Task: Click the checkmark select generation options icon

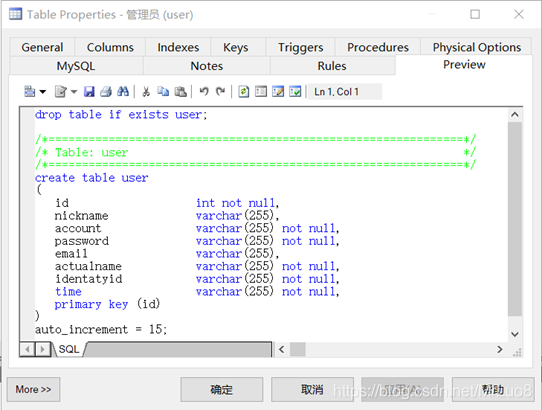Action: [295, 92]
